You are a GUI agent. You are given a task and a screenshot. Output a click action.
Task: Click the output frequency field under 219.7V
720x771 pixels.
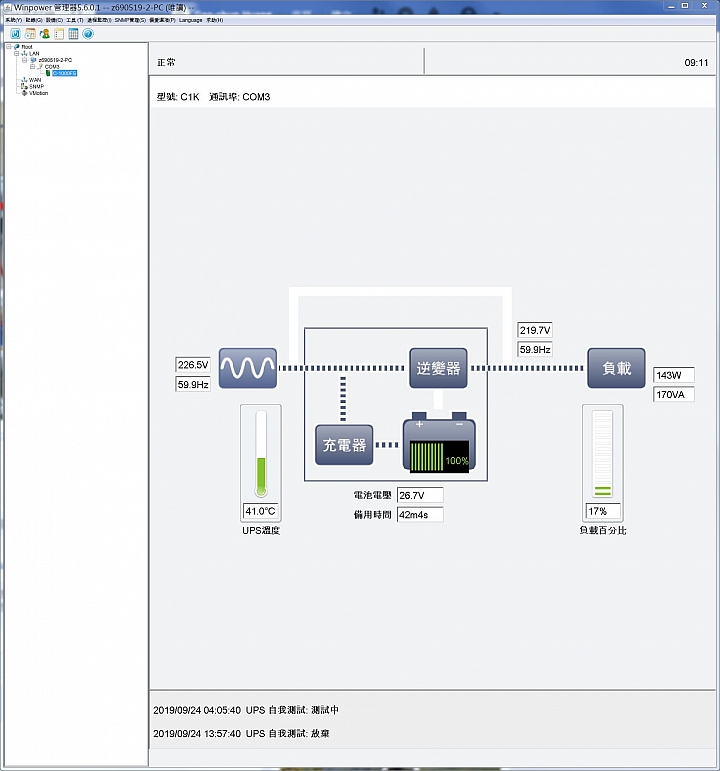535,350
